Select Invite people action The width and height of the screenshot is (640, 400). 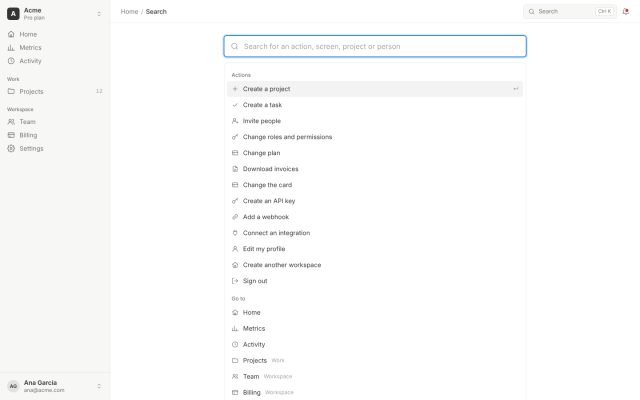pos(375,121)
